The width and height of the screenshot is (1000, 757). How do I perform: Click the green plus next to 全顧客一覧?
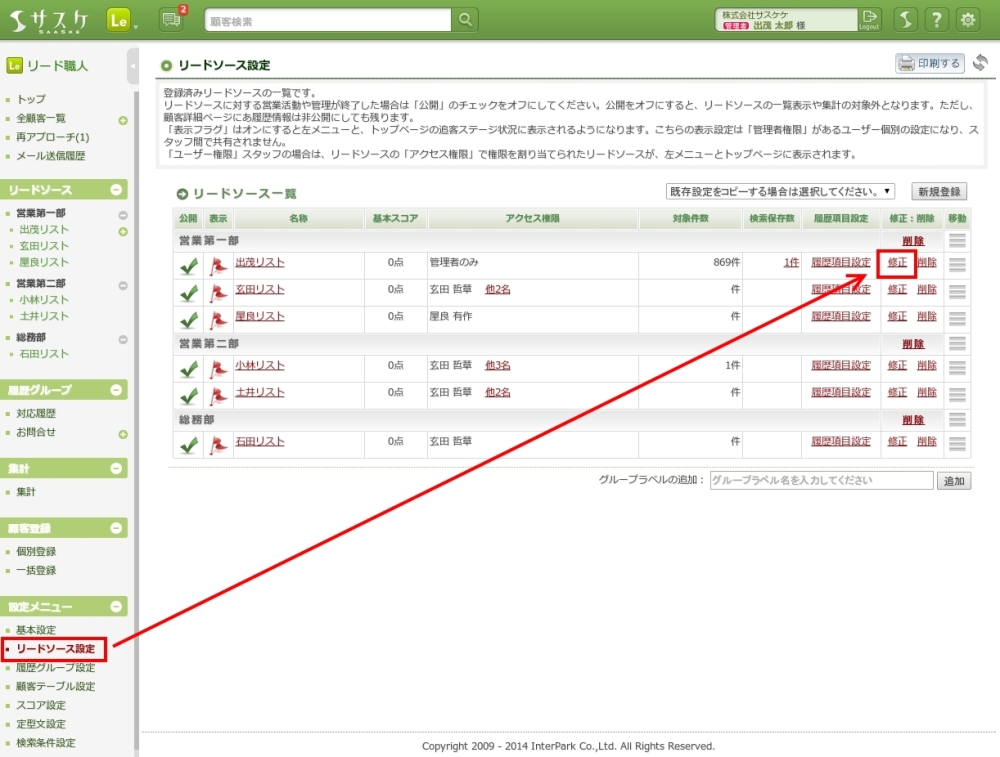pos(123,120)
